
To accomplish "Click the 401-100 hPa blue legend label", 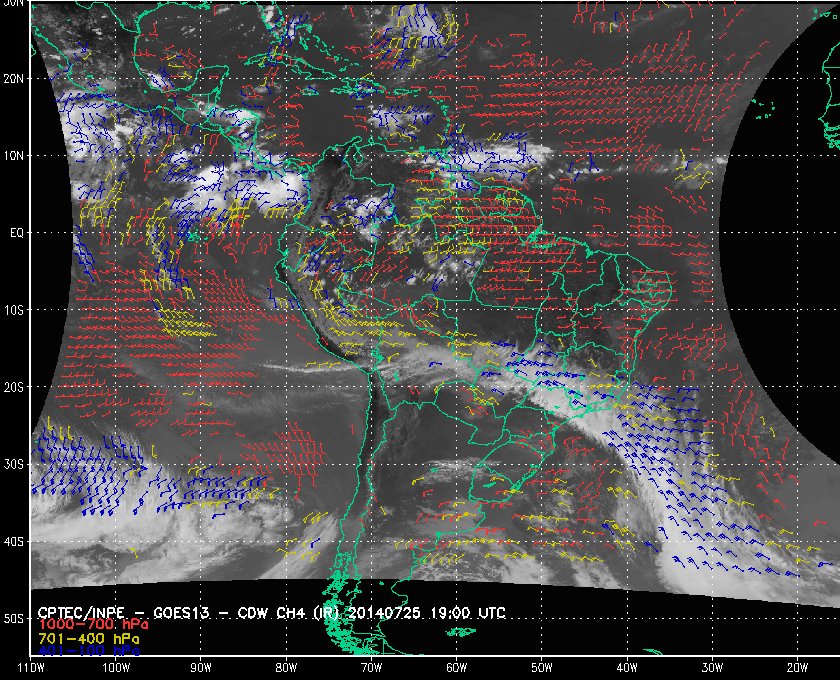I will coord(88,651).
